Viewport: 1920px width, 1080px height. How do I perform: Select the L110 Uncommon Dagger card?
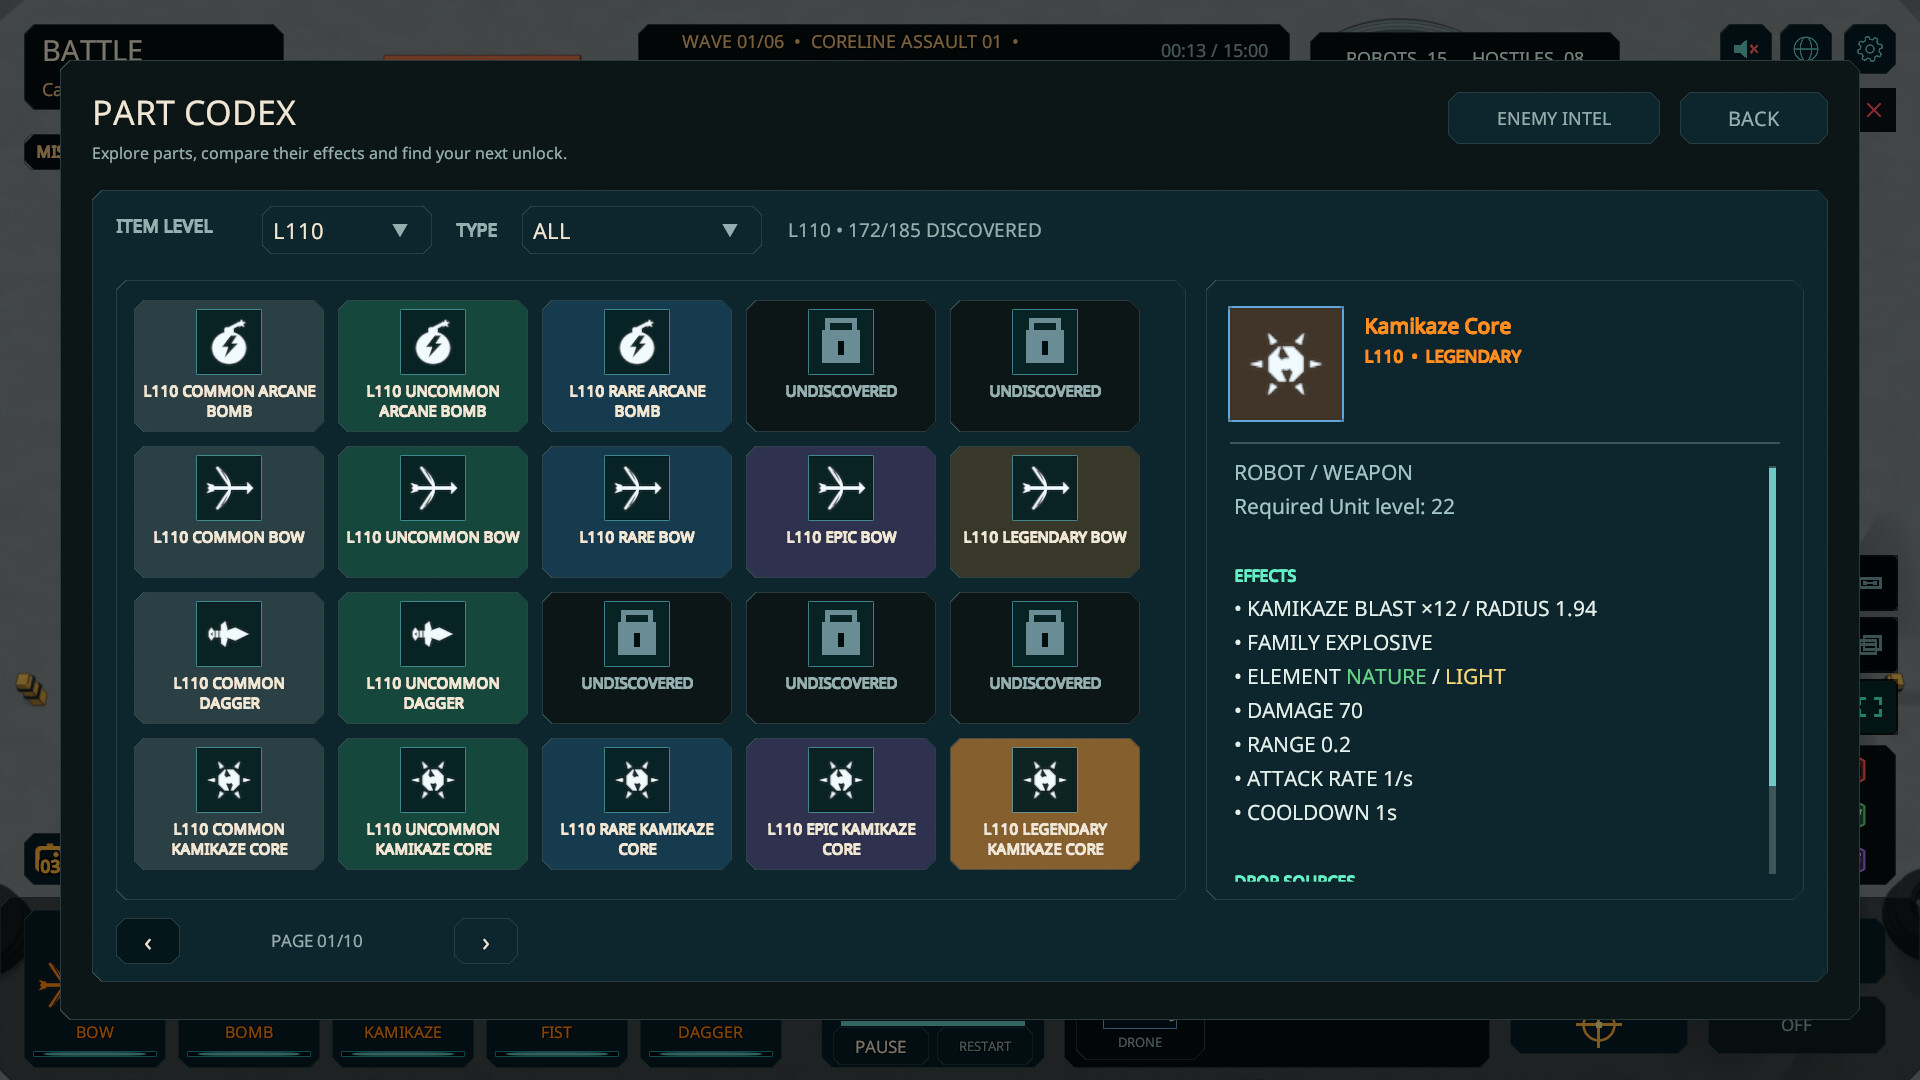point(433,658)
